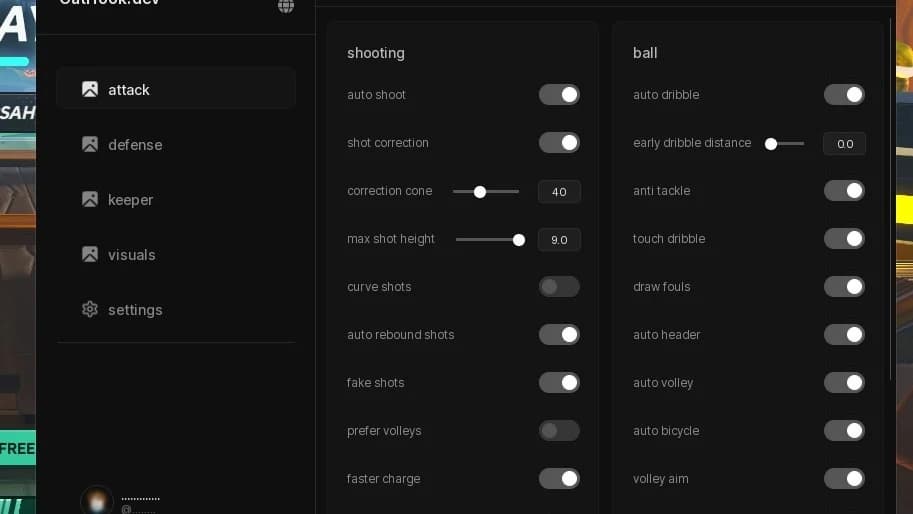This screenshot has height=514, width=913.
Task: Disable the auto shoot toggle
Action: tap(559, 94)
